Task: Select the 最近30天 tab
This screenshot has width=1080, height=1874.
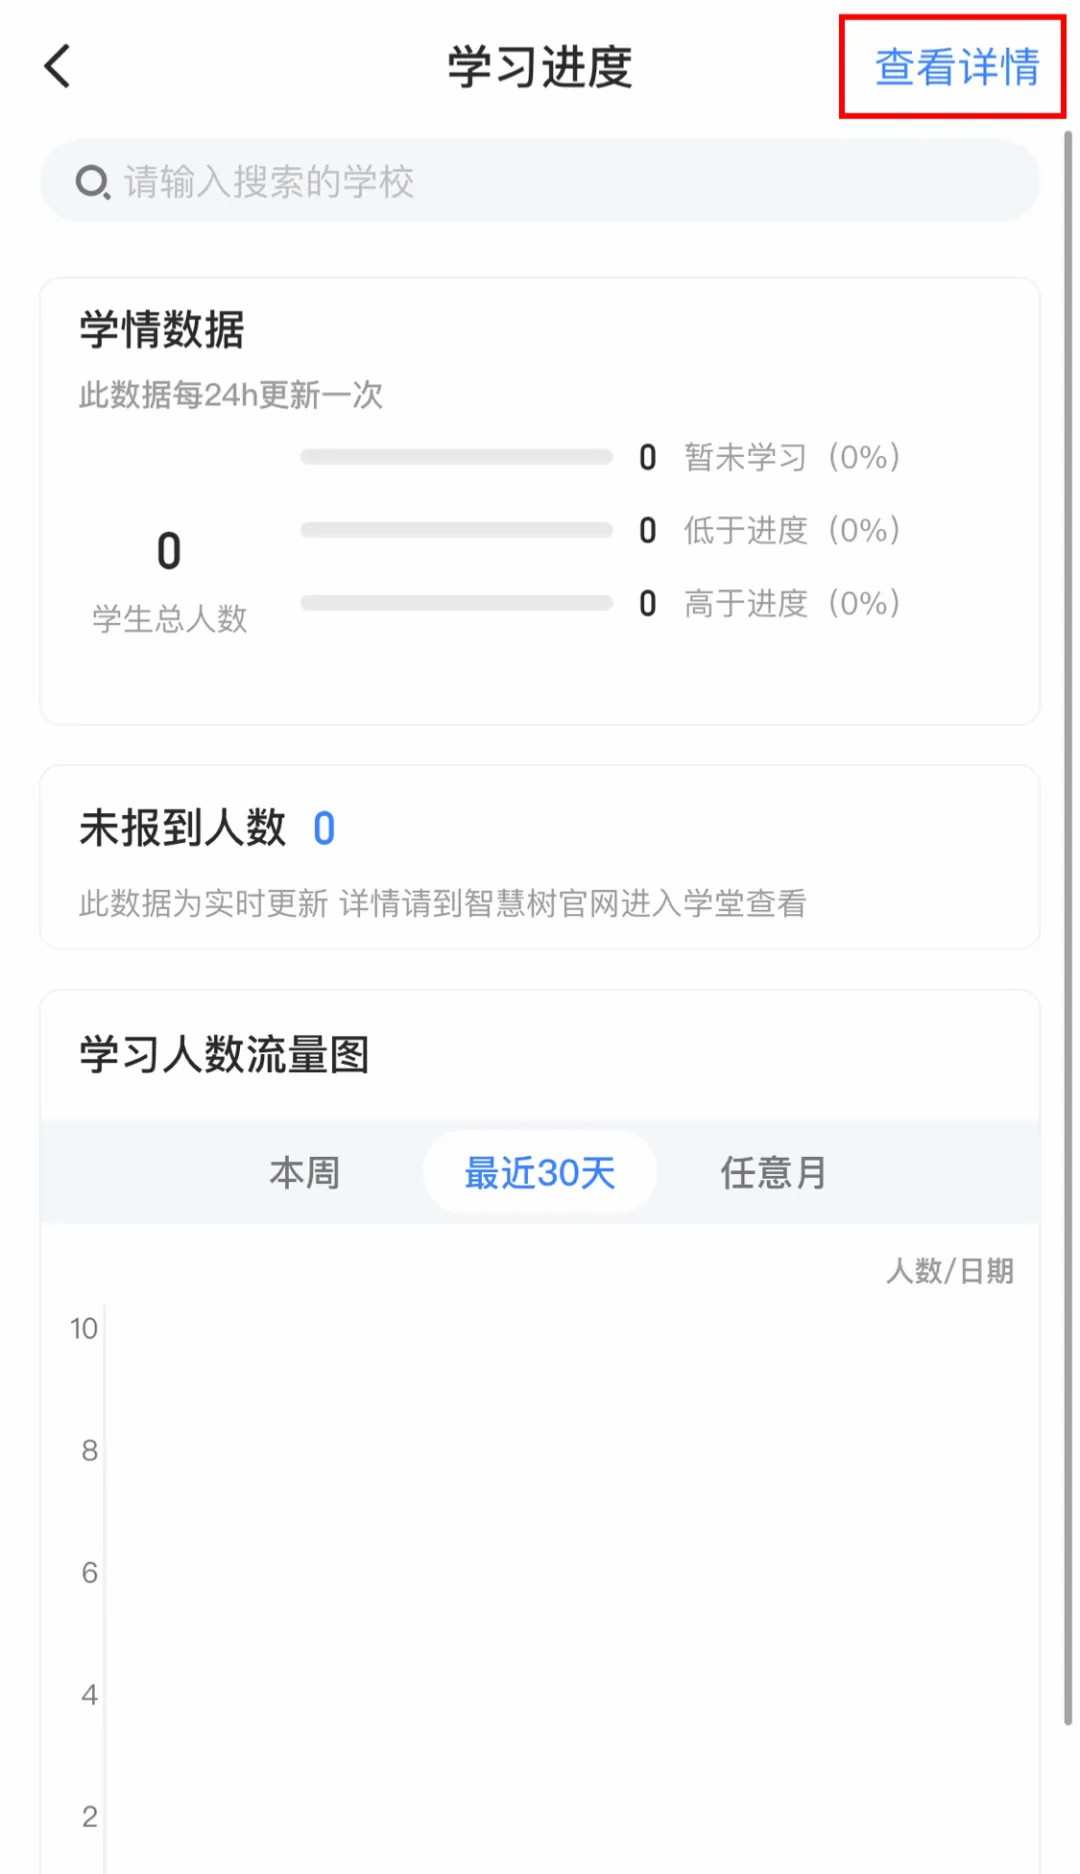Action: click(x=540, y=1172)
